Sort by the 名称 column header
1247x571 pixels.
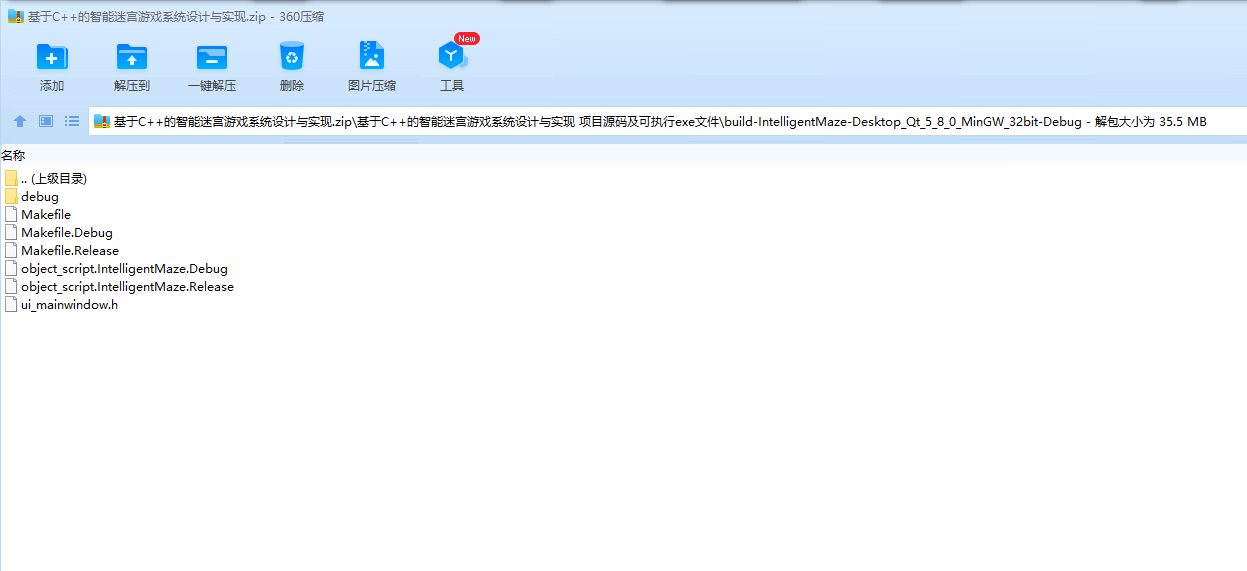tap(13, 155)
